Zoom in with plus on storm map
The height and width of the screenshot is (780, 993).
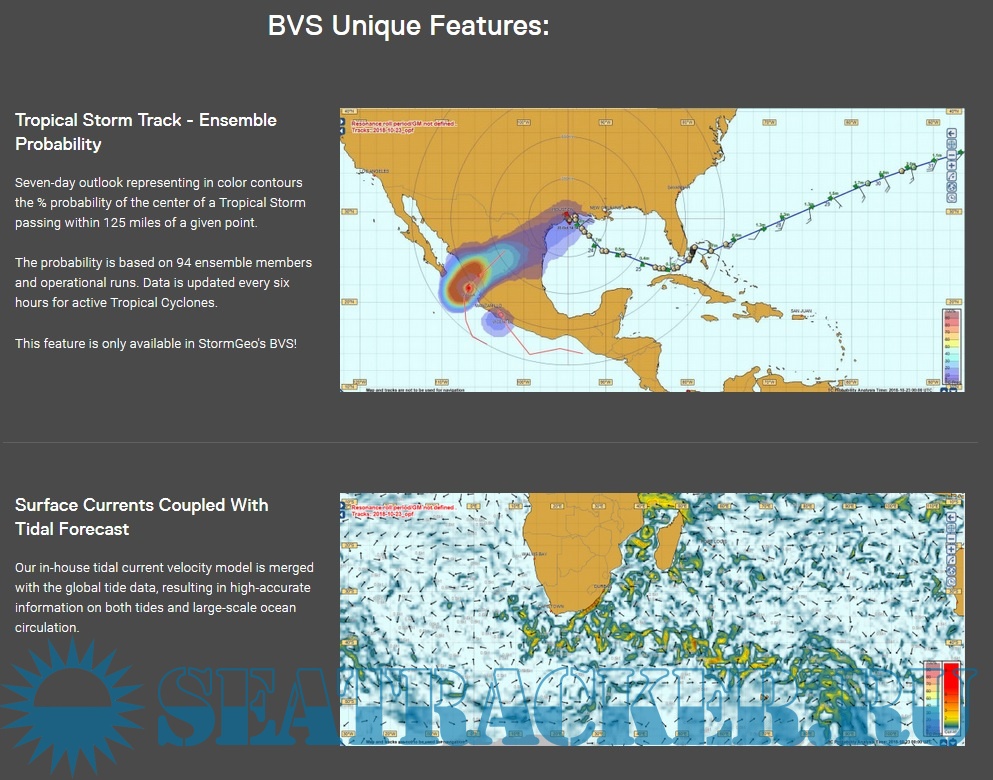951,166
